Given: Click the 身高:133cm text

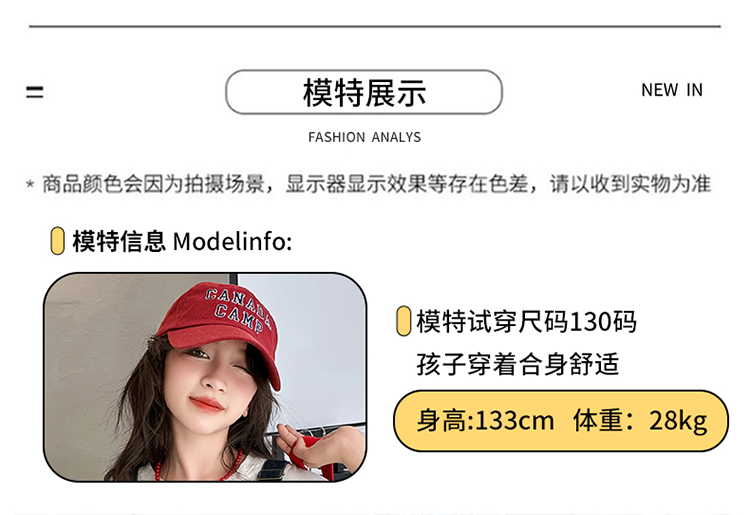Looking at the screenshot, I should pos(485,421).
